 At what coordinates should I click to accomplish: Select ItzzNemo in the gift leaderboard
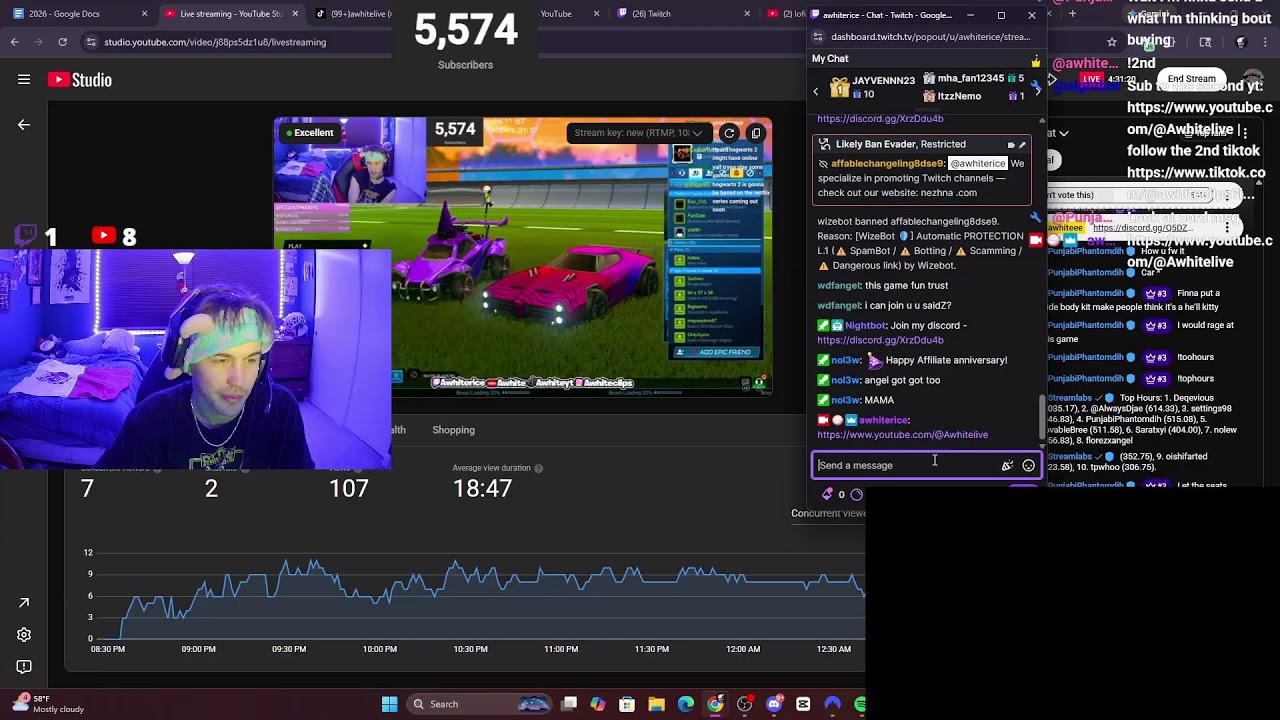(x=972, y=96)
